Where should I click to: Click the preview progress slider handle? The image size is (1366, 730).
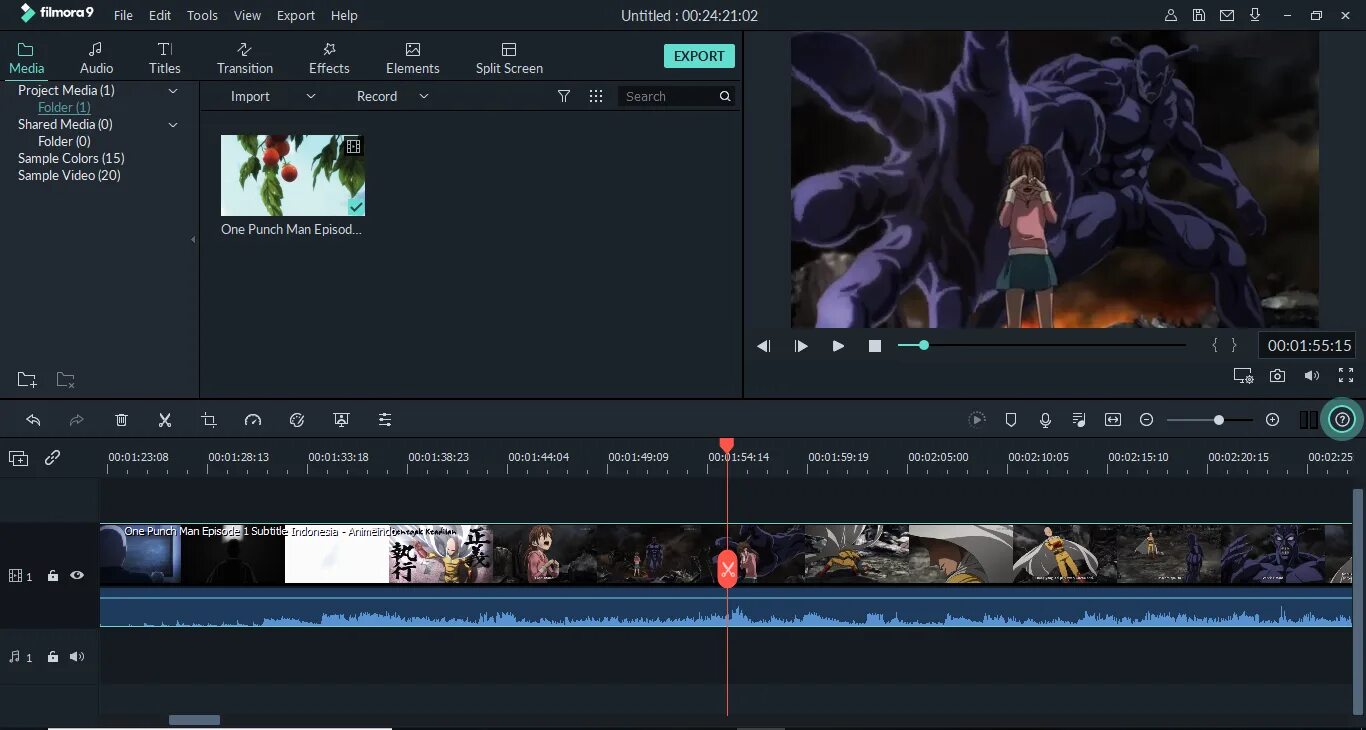click(x=924, y=345)
